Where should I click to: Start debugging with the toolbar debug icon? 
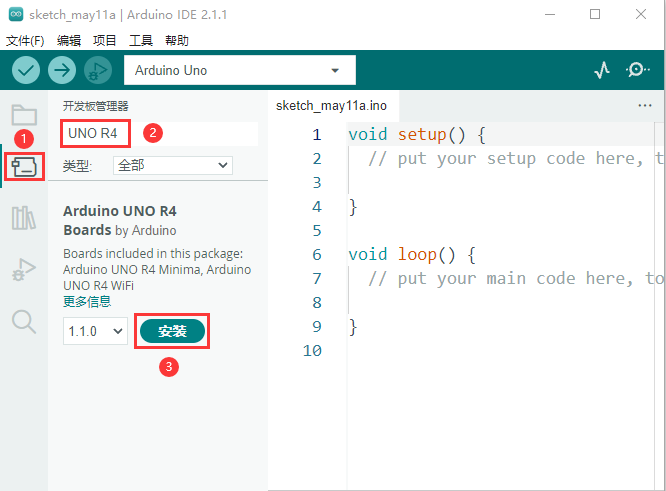pyautogui.click(x=98, y=70)
